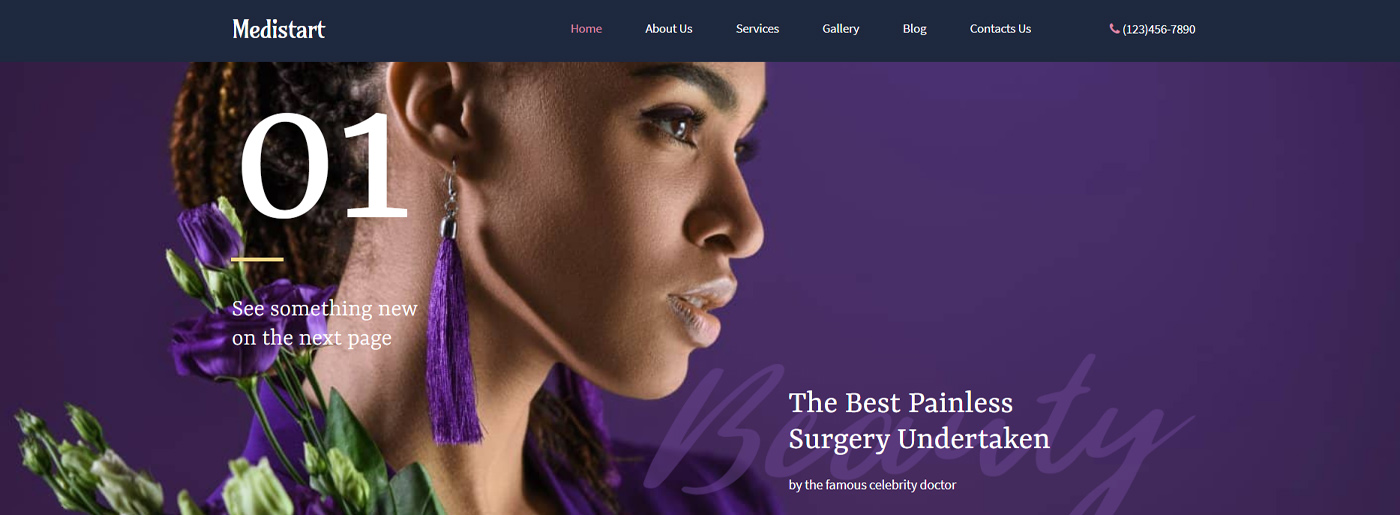This screenshot has height=515, width=1400.
Task: Click 'The Best Painless Surgery Undertaken' heading
Action: pos(919,420)
